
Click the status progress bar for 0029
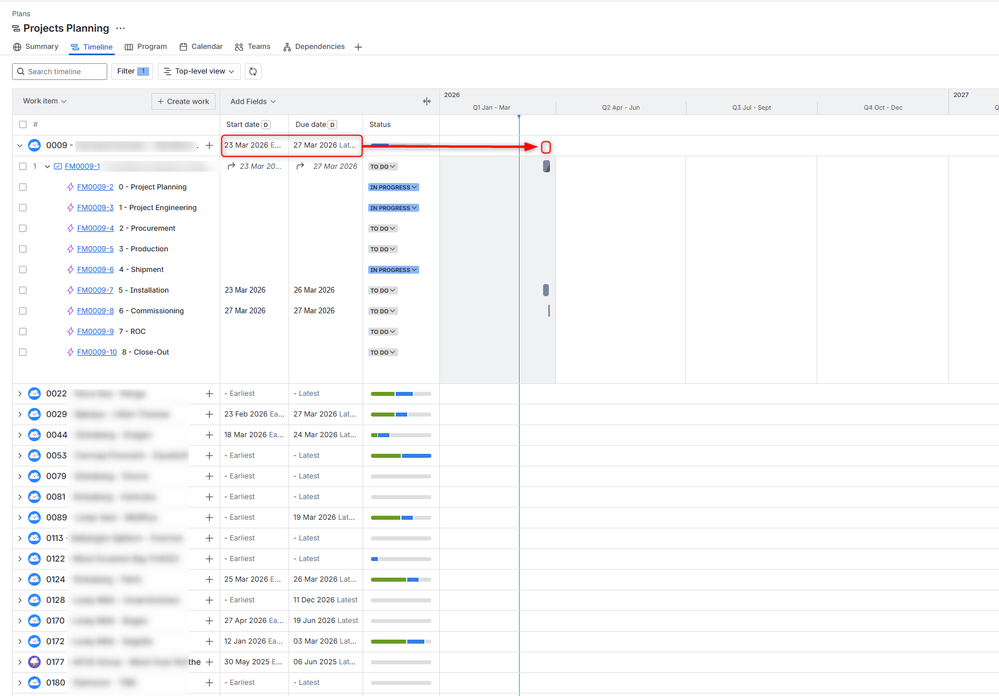pos(401,414)
